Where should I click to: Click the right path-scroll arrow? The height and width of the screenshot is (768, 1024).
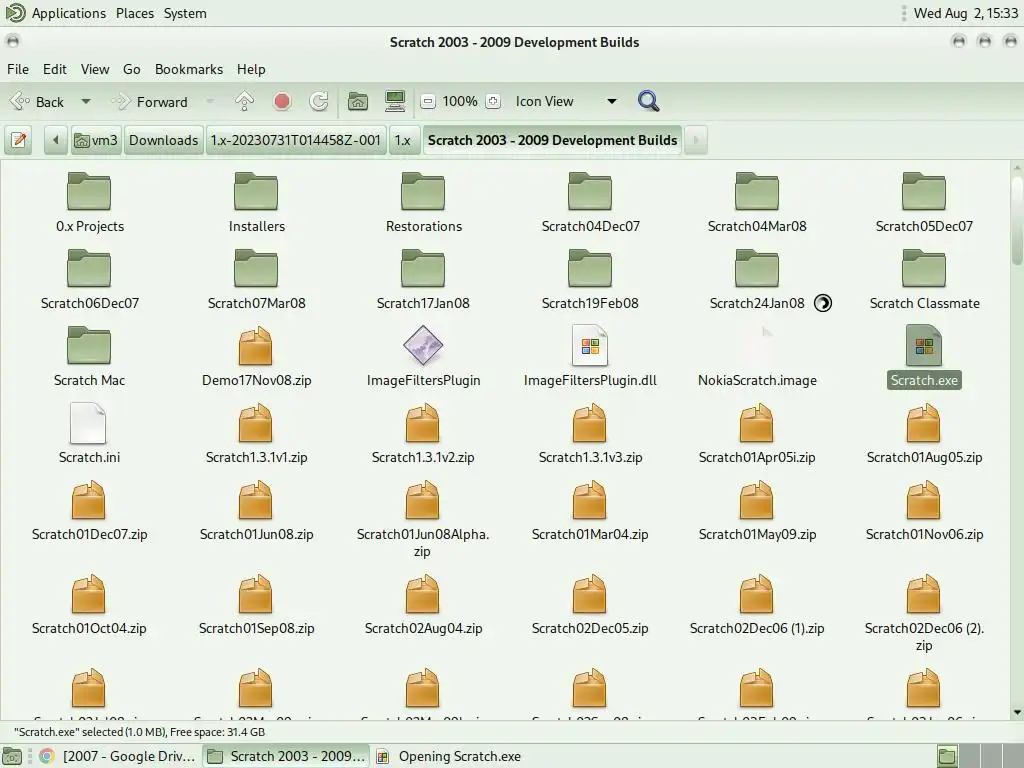click(696, 140)
